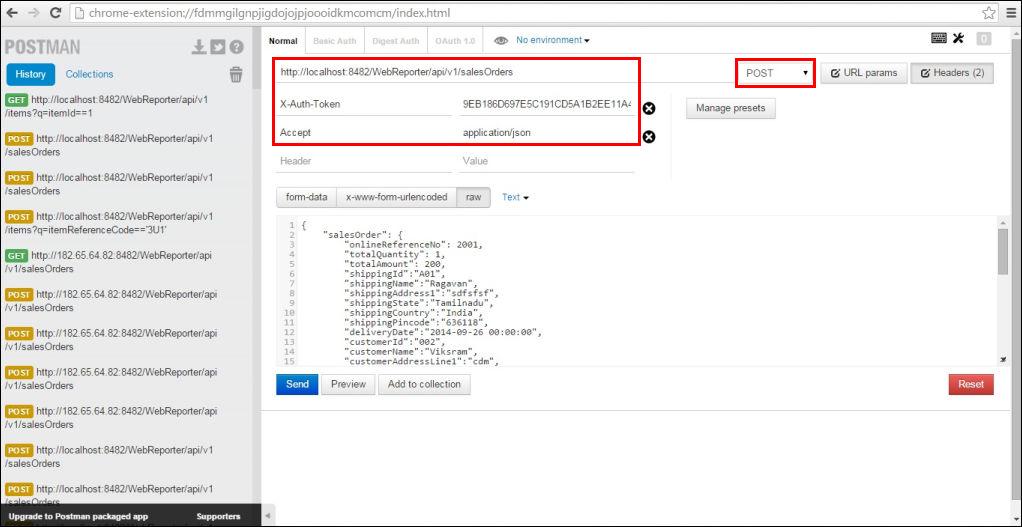Select the Digest Auth tab

click(396, 40)
